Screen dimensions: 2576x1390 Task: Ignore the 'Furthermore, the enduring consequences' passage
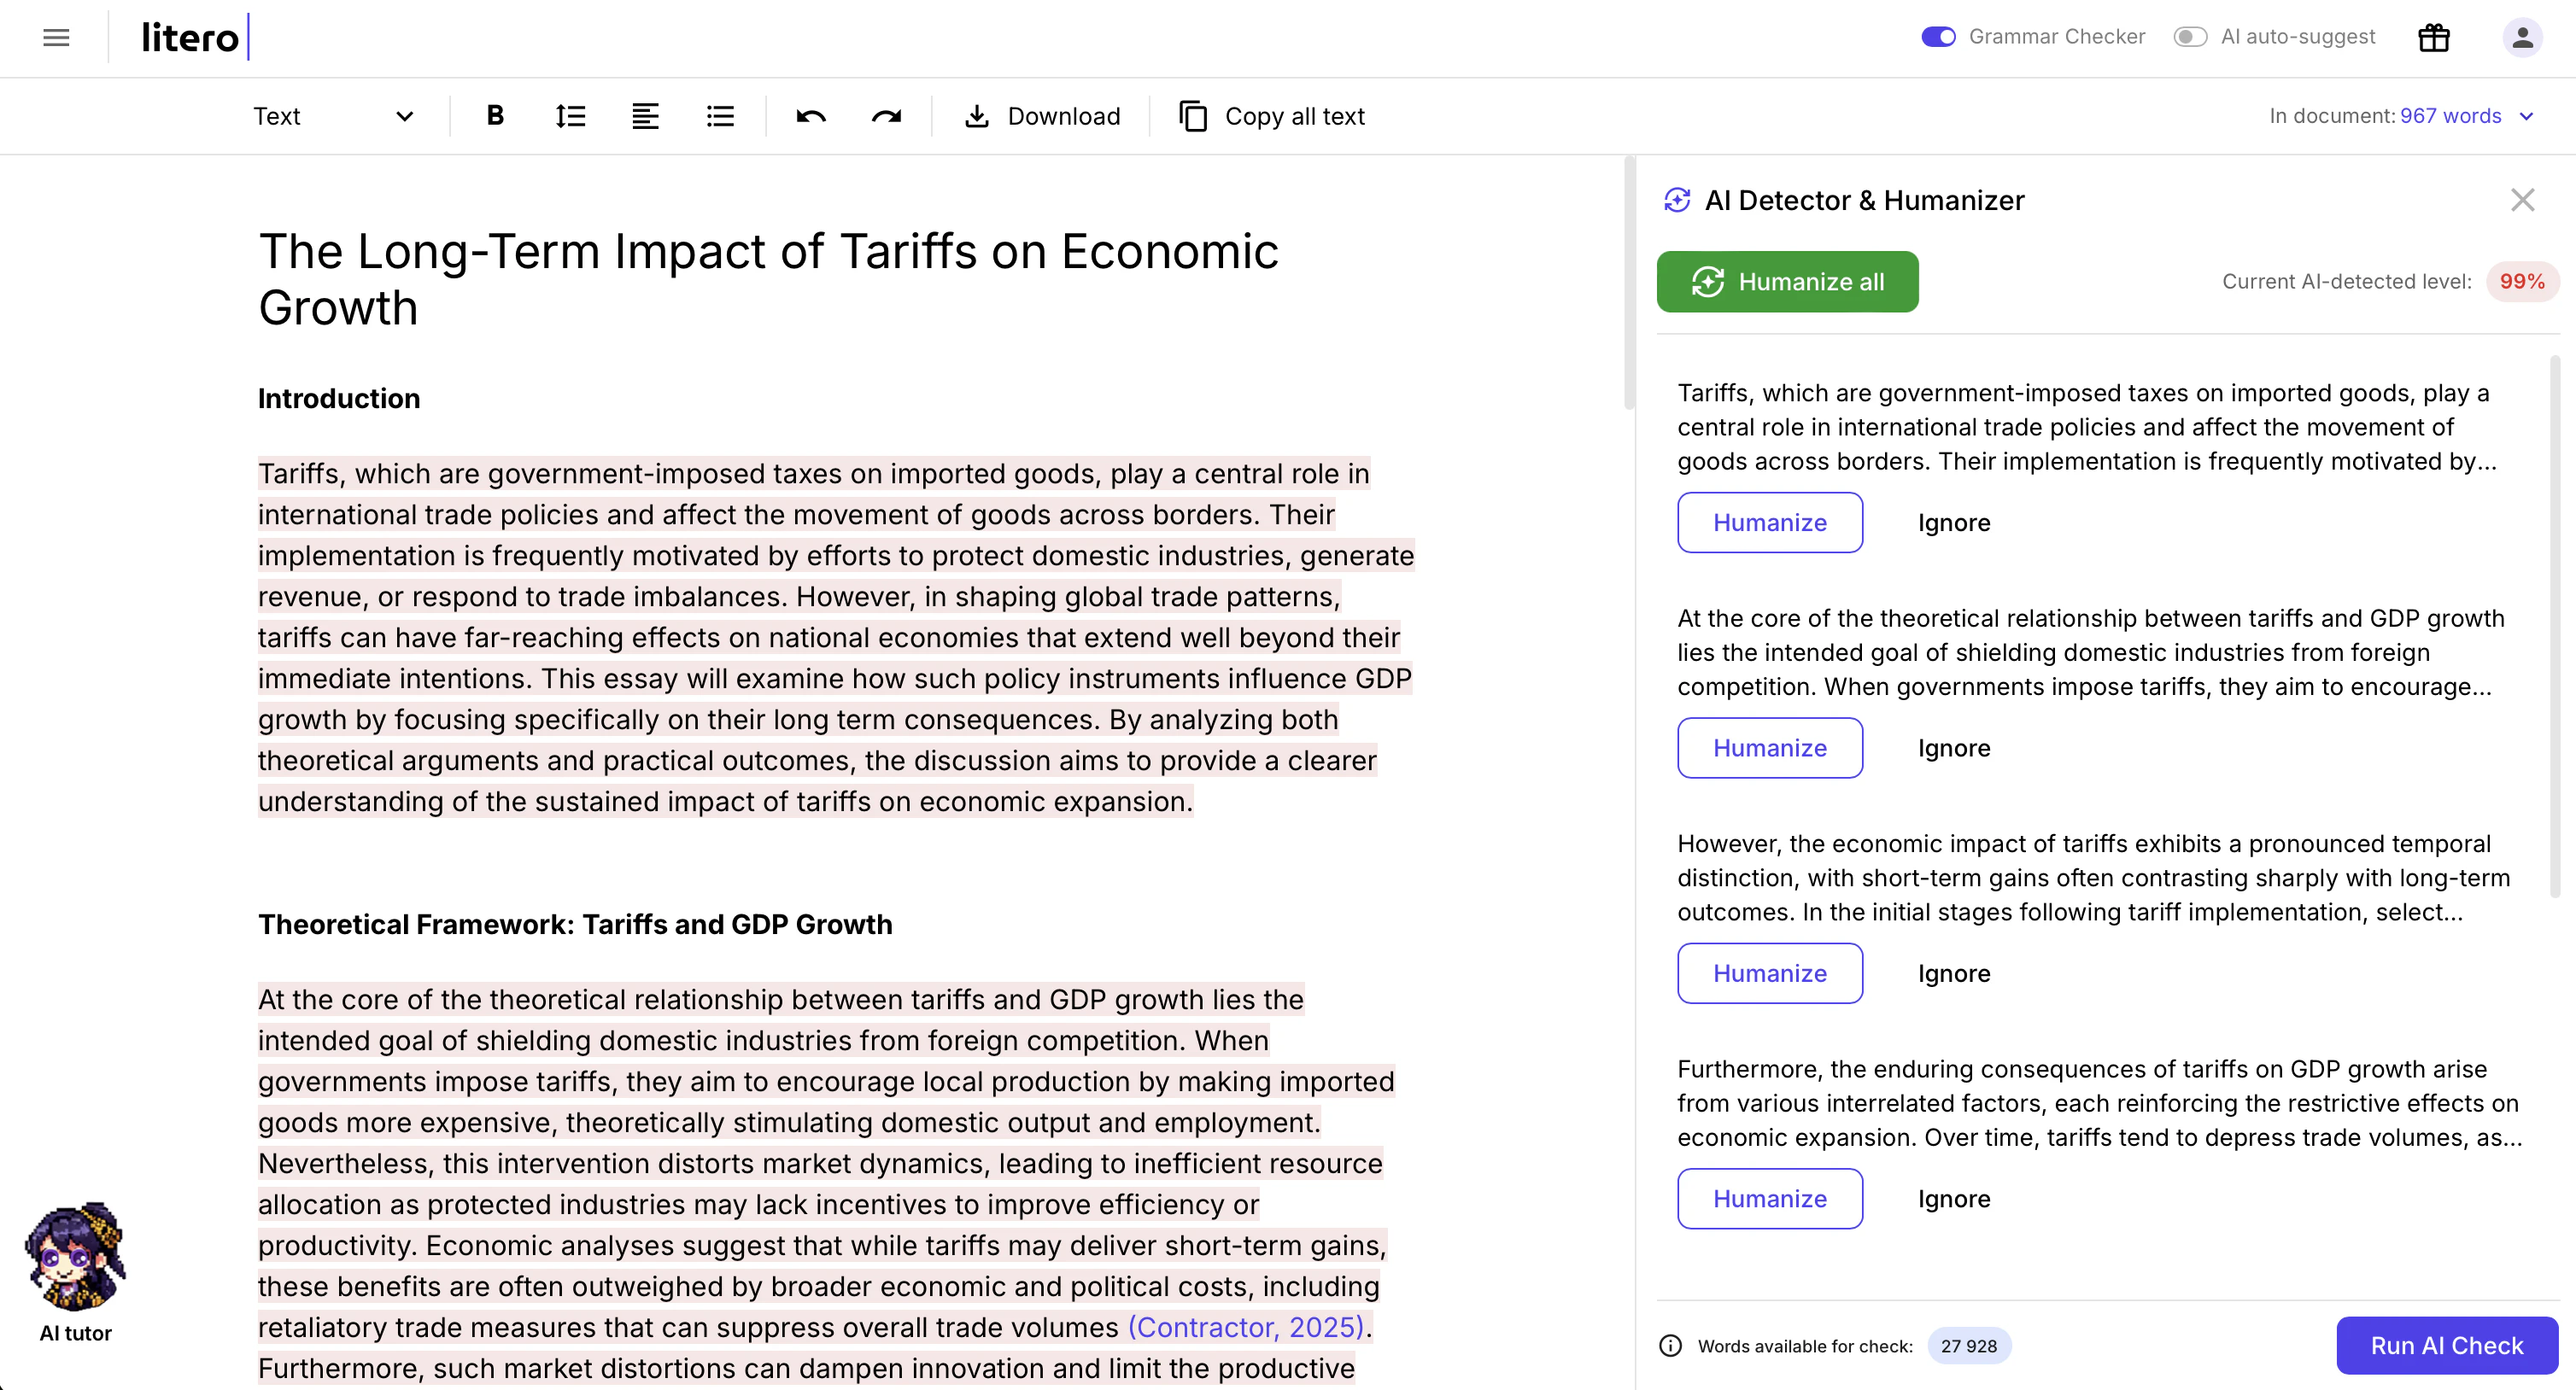click(x=1954, y=1198)
